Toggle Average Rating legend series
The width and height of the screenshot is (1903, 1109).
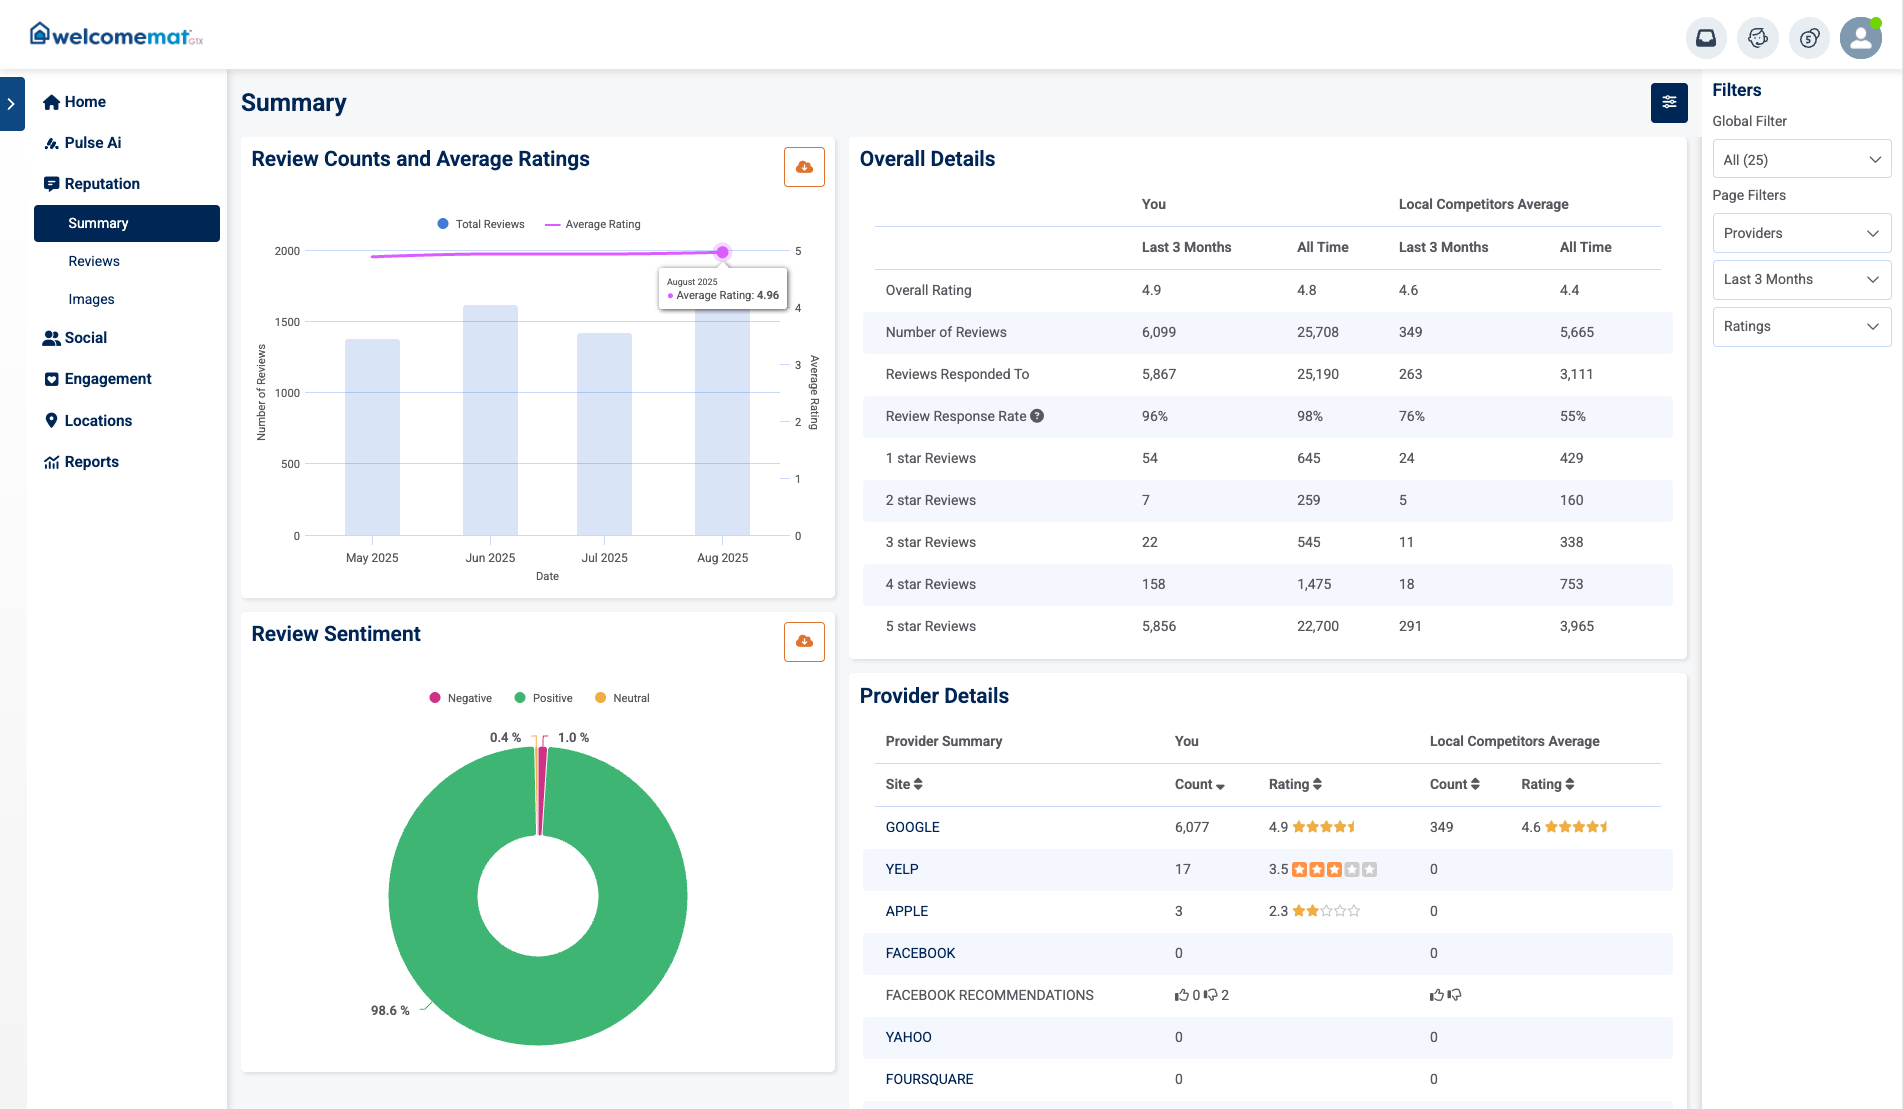(x=593, y=224)
